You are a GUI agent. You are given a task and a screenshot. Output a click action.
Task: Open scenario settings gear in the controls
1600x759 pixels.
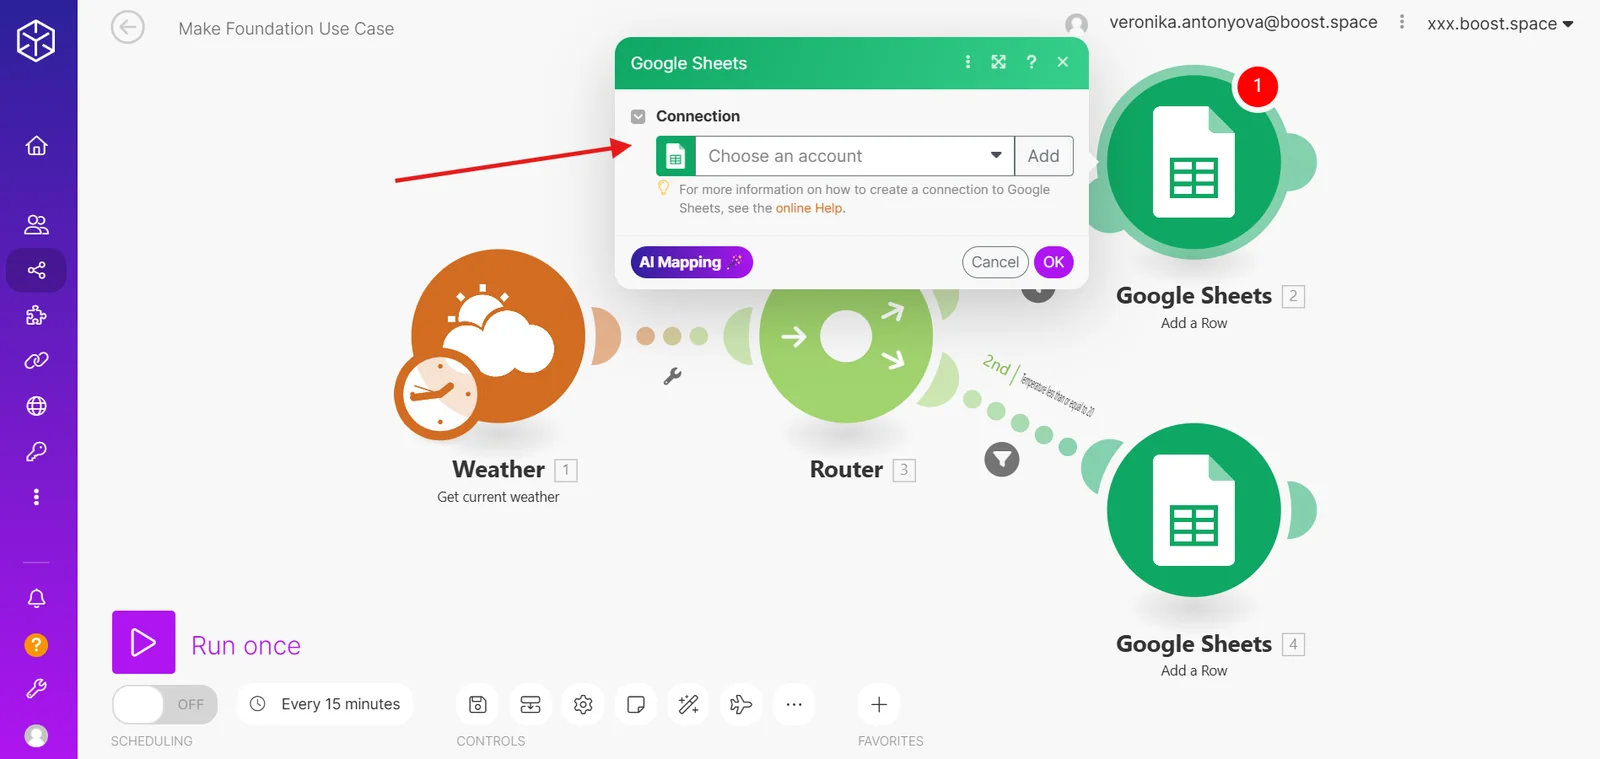[x=583, y=704]
